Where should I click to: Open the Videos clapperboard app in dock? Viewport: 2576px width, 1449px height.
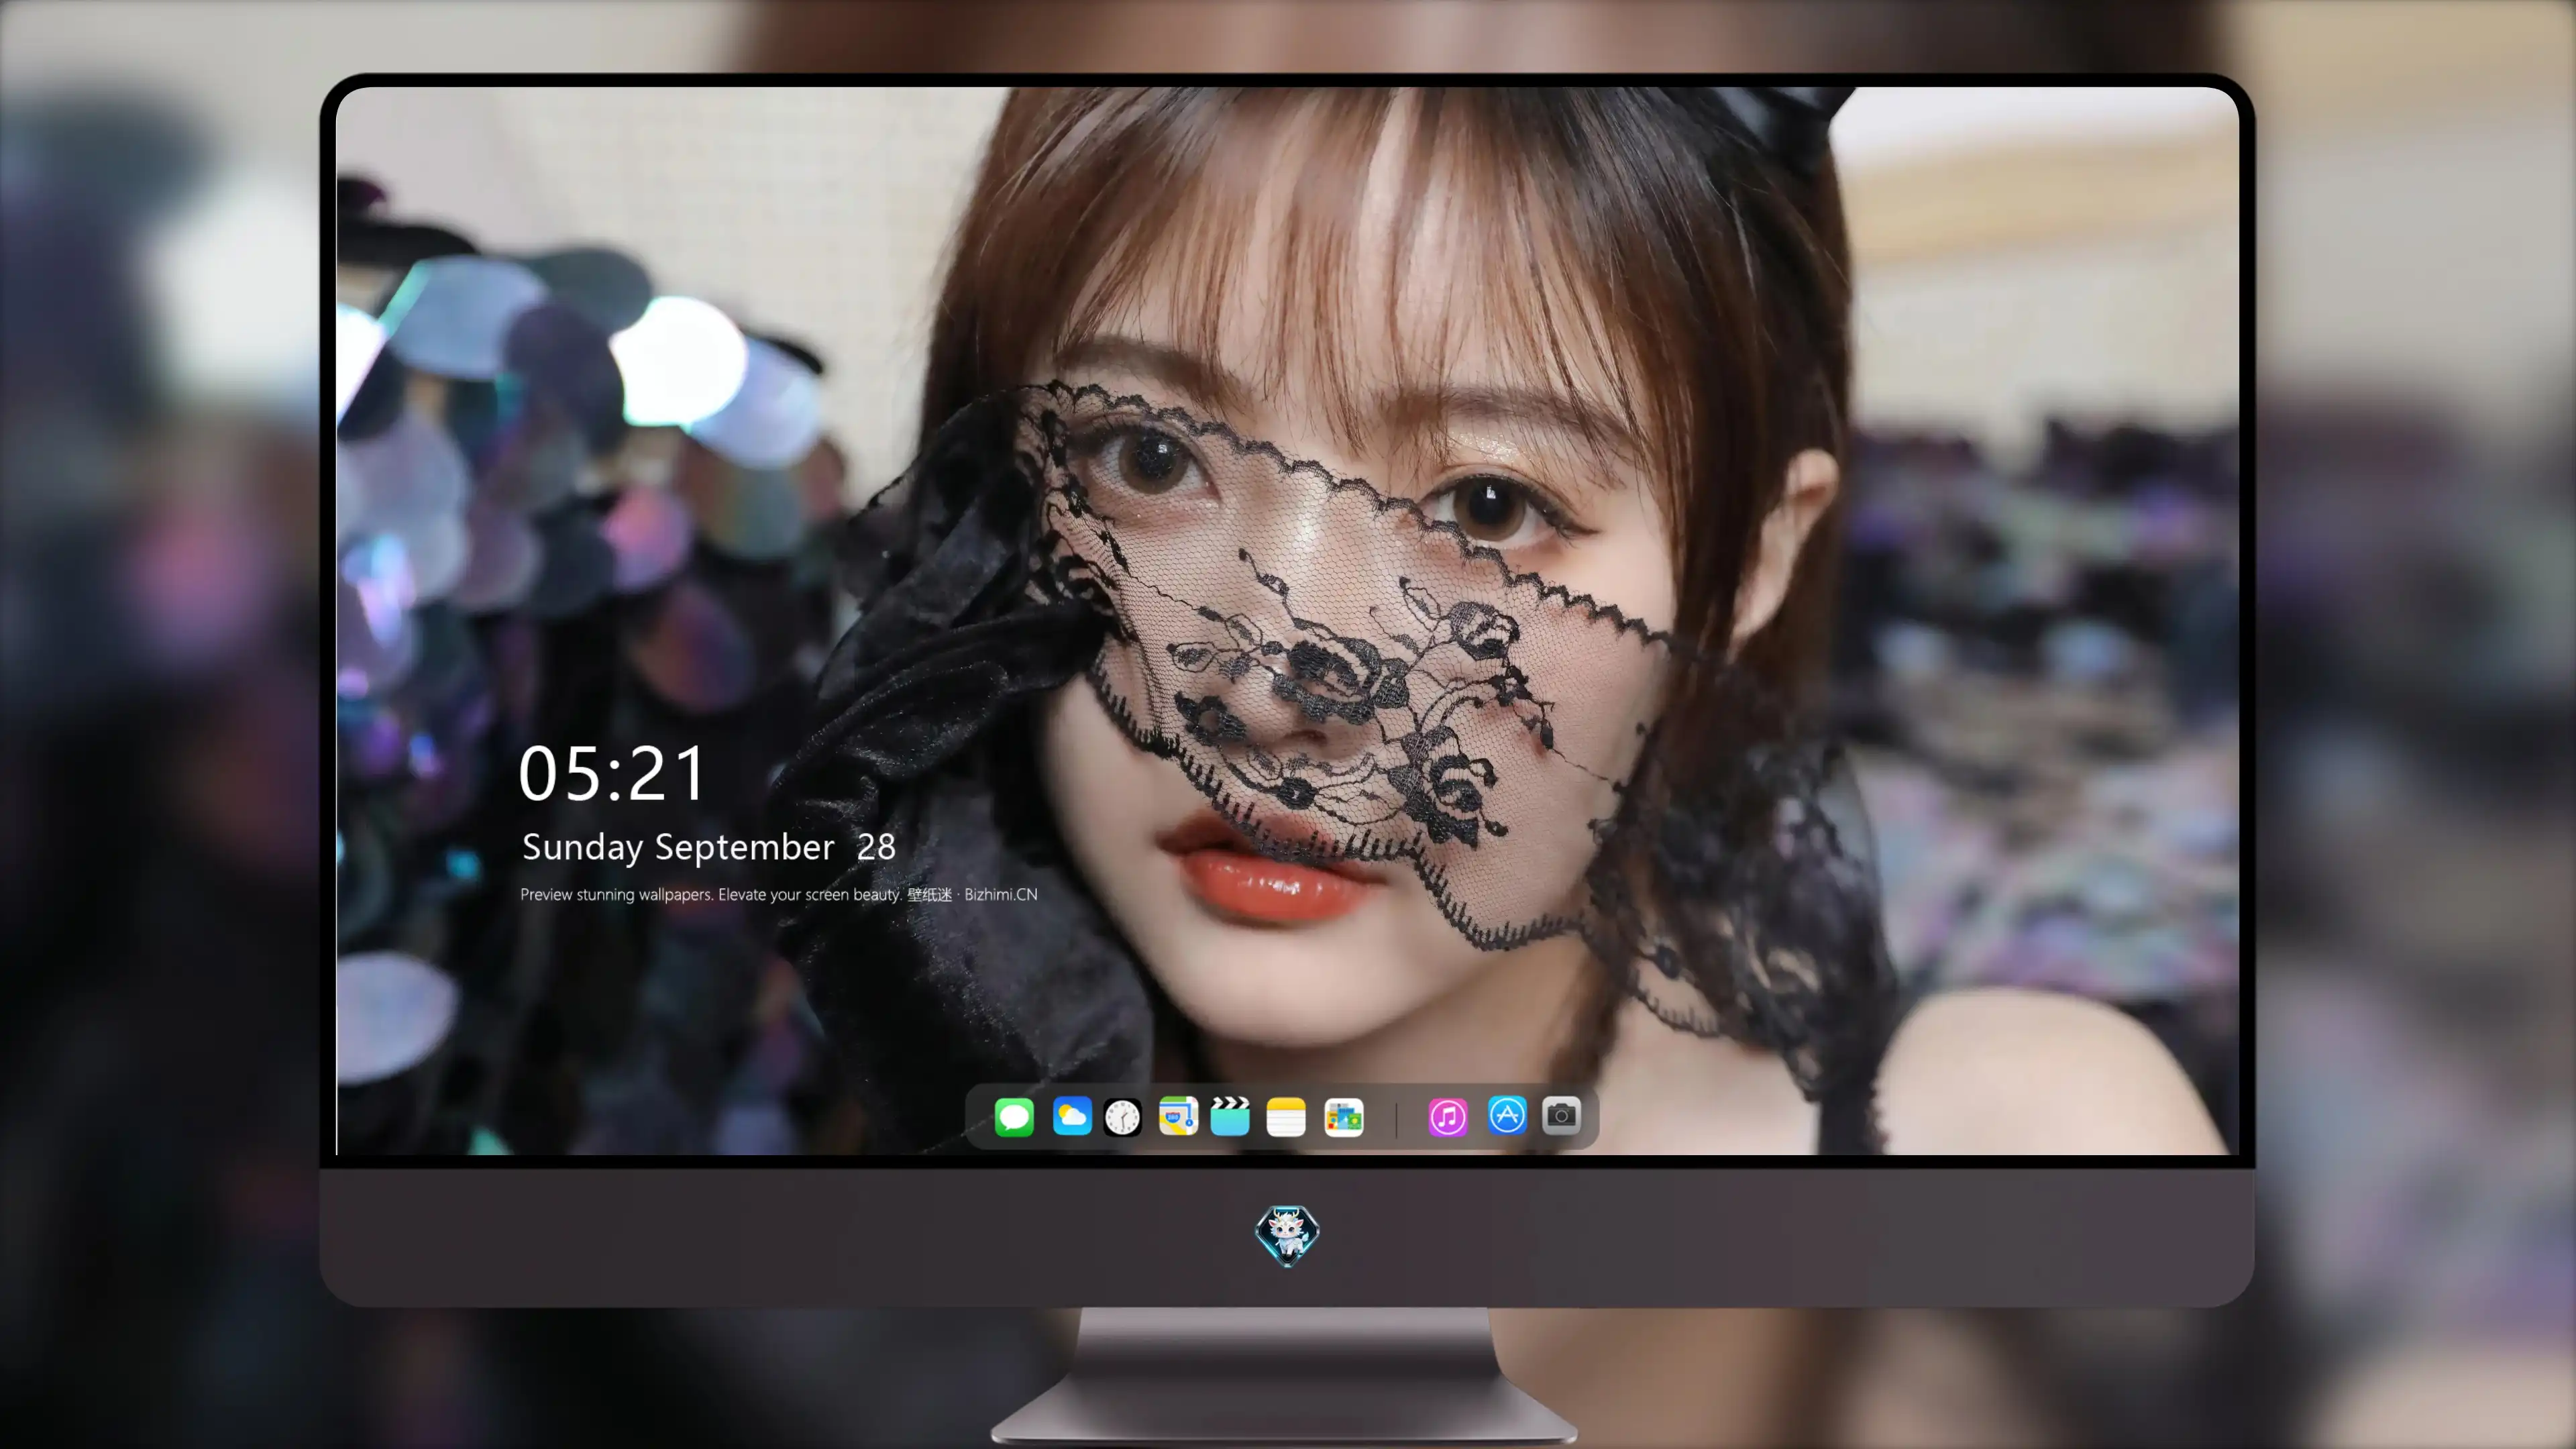coord(1230,1116)
